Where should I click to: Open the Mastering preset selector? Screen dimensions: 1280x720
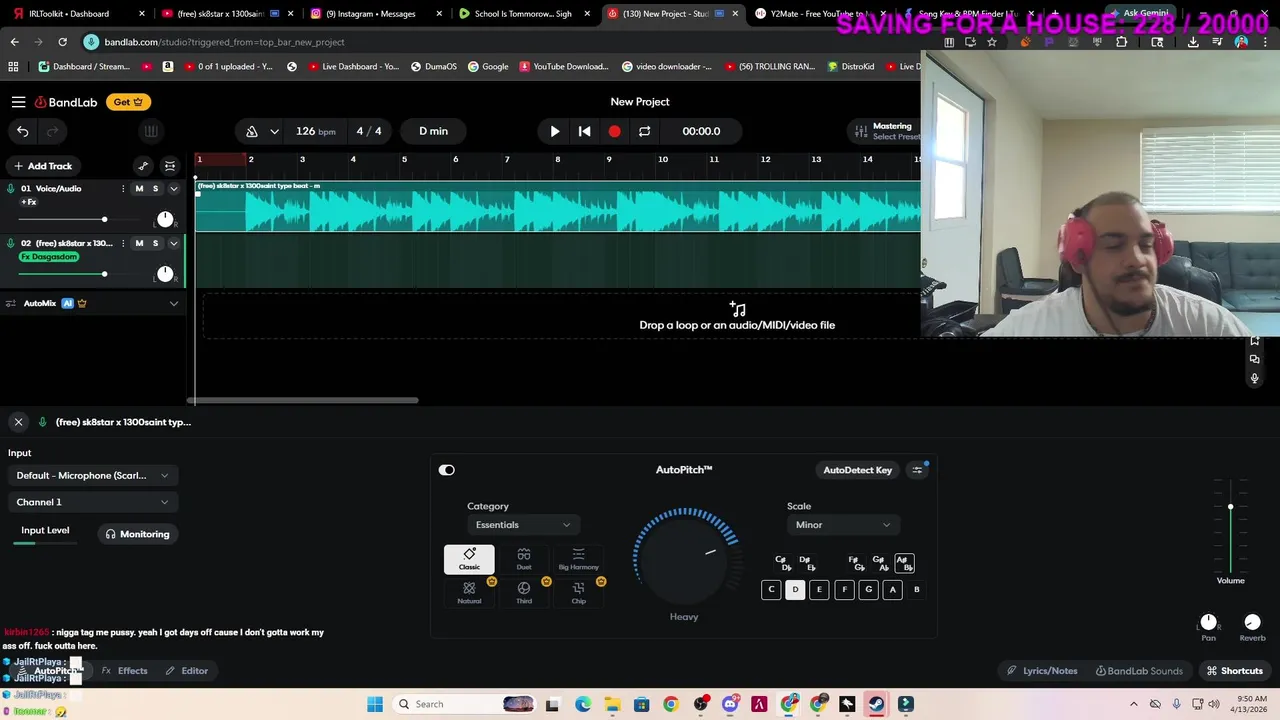[x=886, y=131]
